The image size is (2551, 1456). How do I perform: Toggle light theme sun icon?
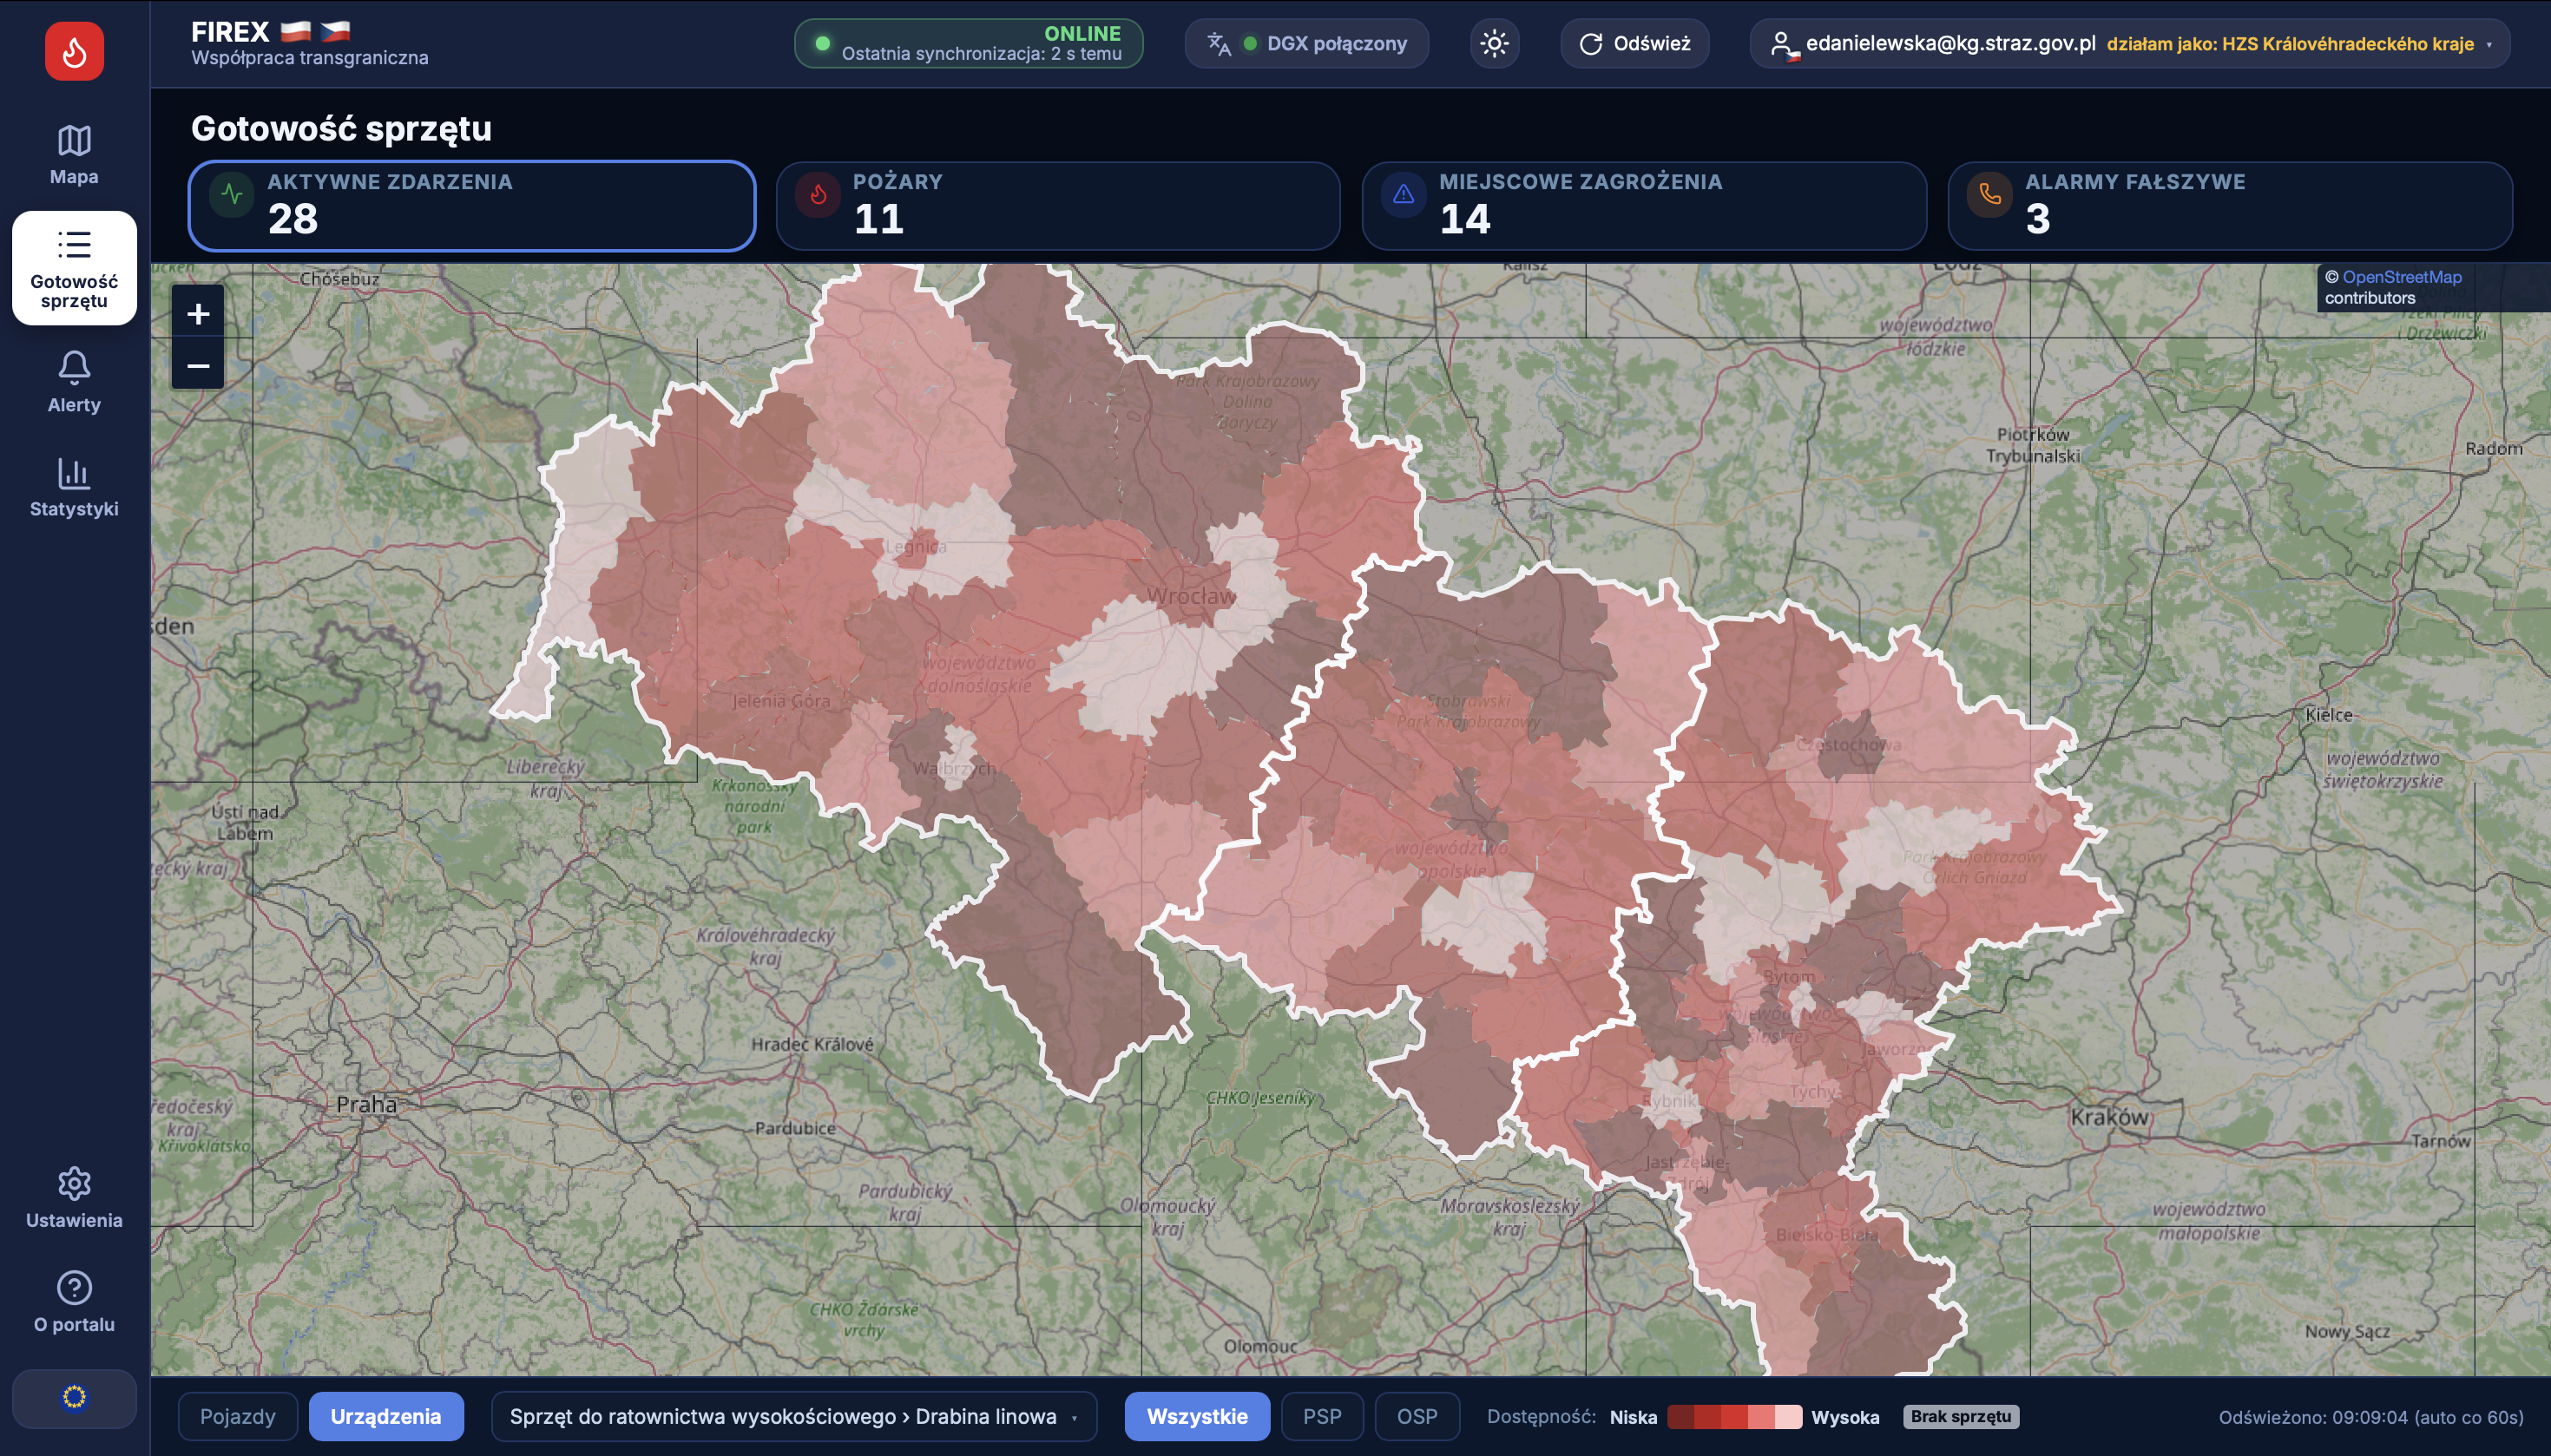[1494, 43]
